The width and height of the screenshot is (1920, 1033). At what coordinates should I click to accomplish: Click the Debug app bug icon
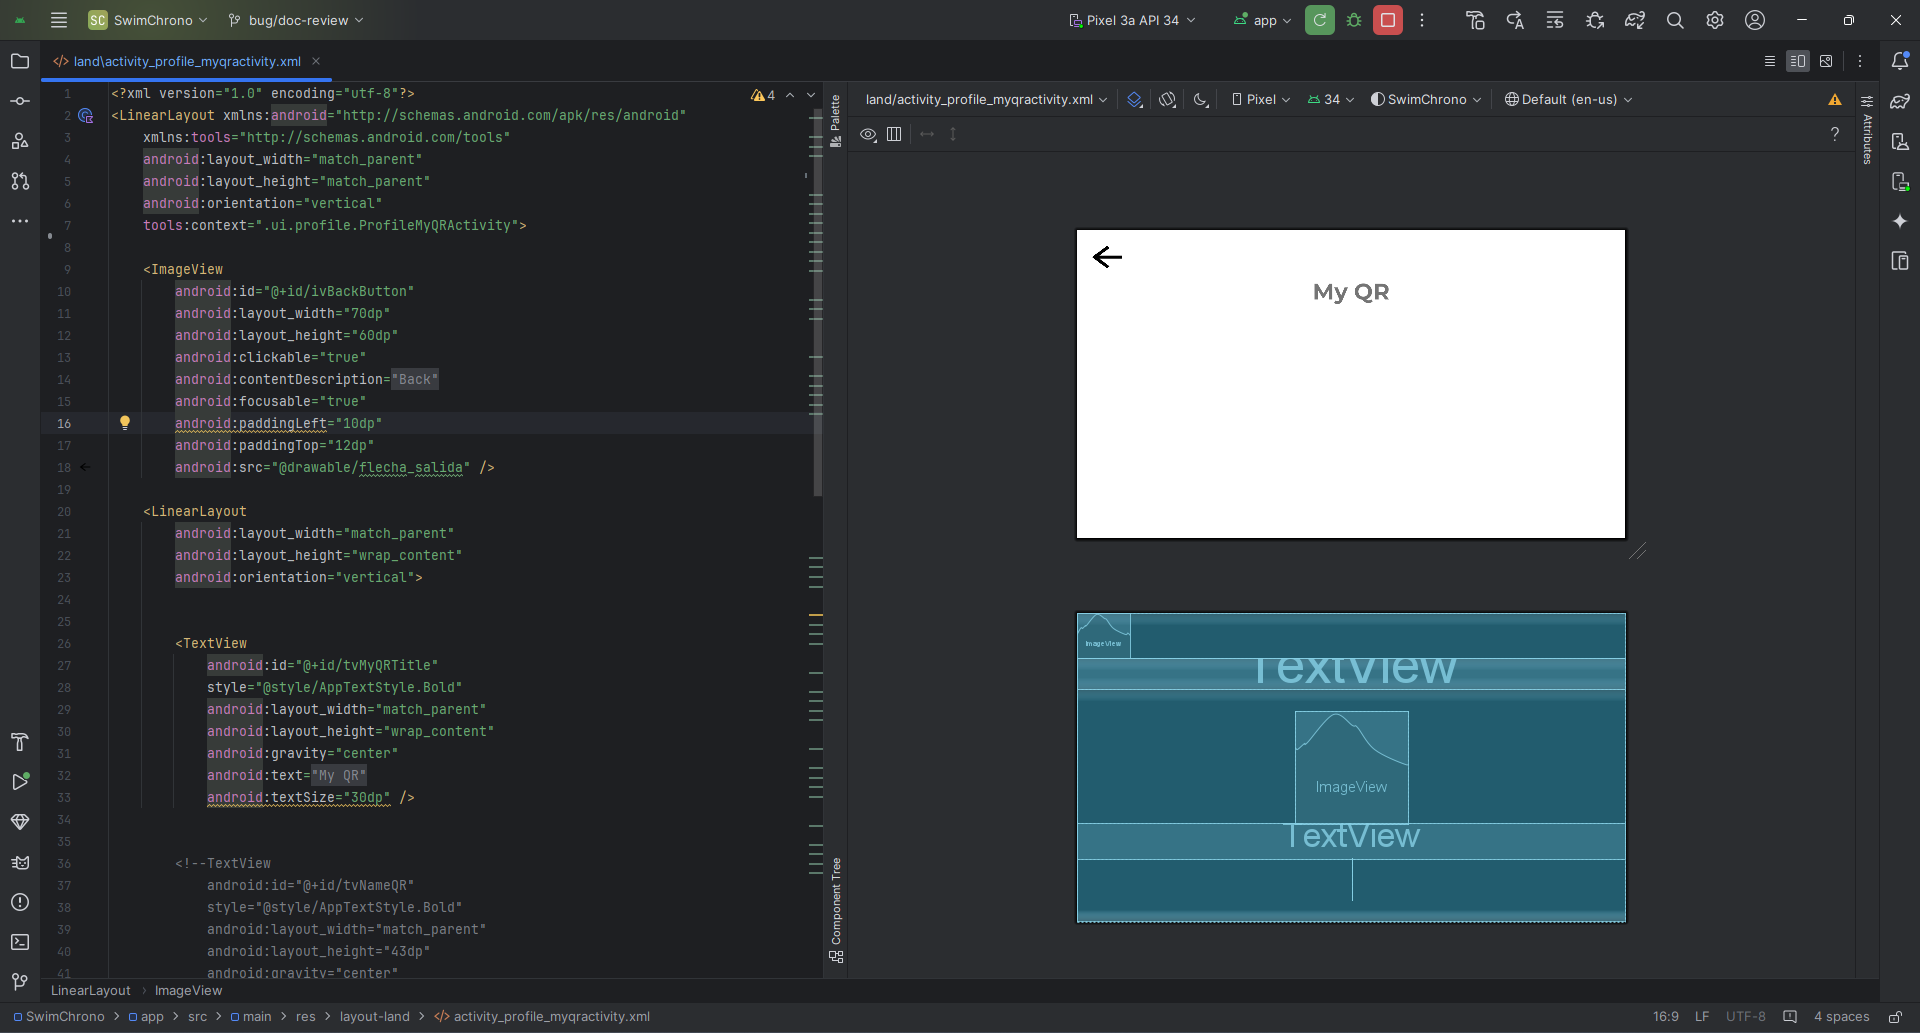tap(1354, 20)
